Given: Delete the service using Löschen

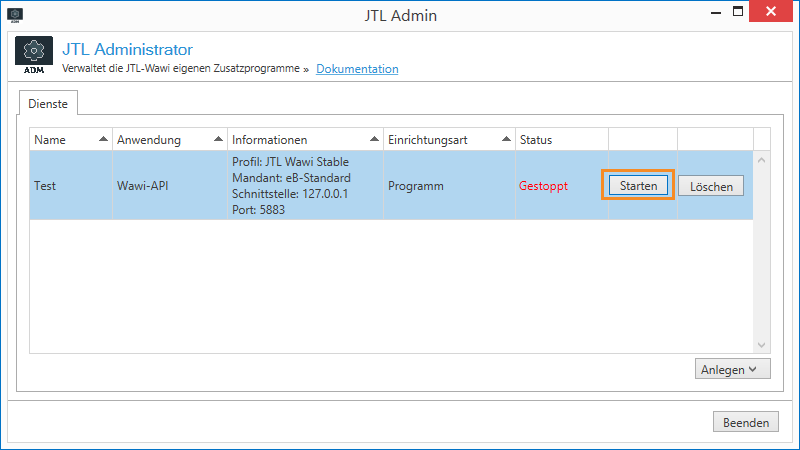Looking at the screenshot, I should (711, 186).
